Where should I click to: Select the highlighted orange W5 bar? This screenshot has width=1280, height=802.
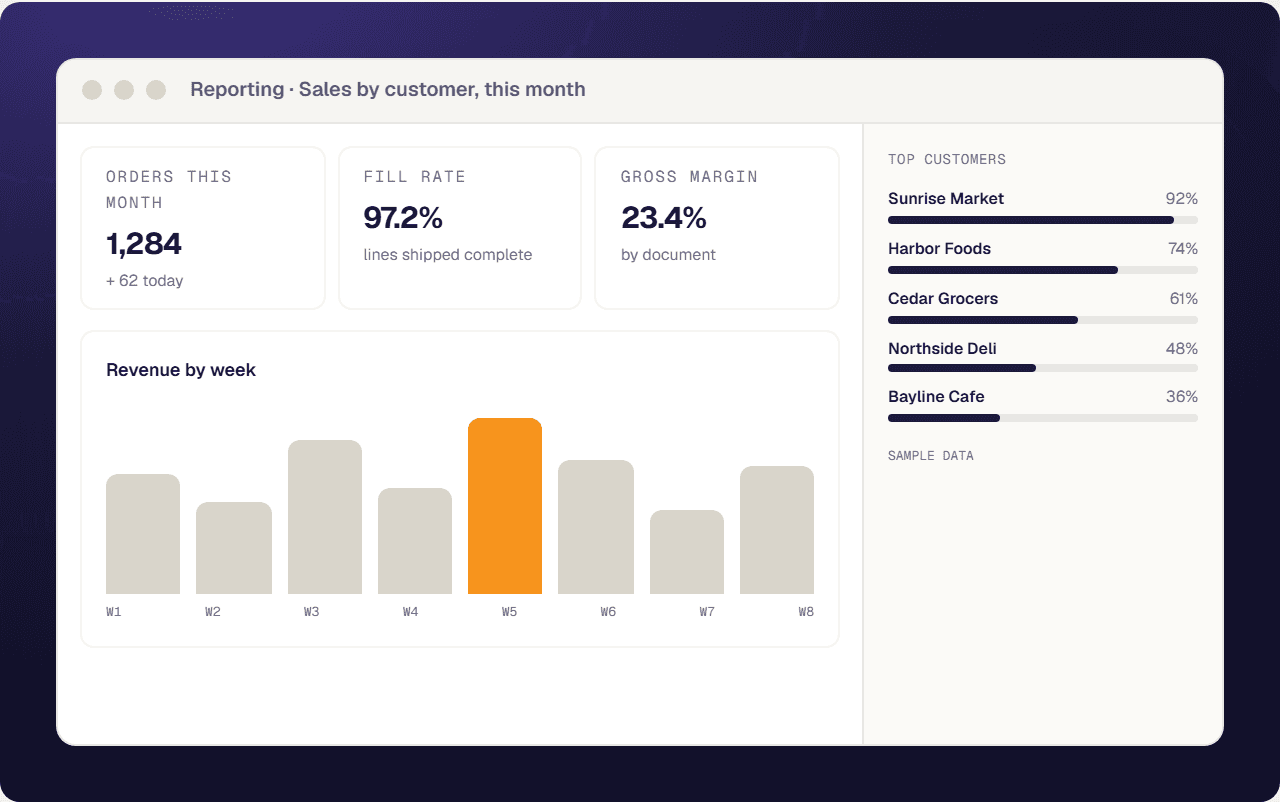pyautogui.click(x=505, y=506)
